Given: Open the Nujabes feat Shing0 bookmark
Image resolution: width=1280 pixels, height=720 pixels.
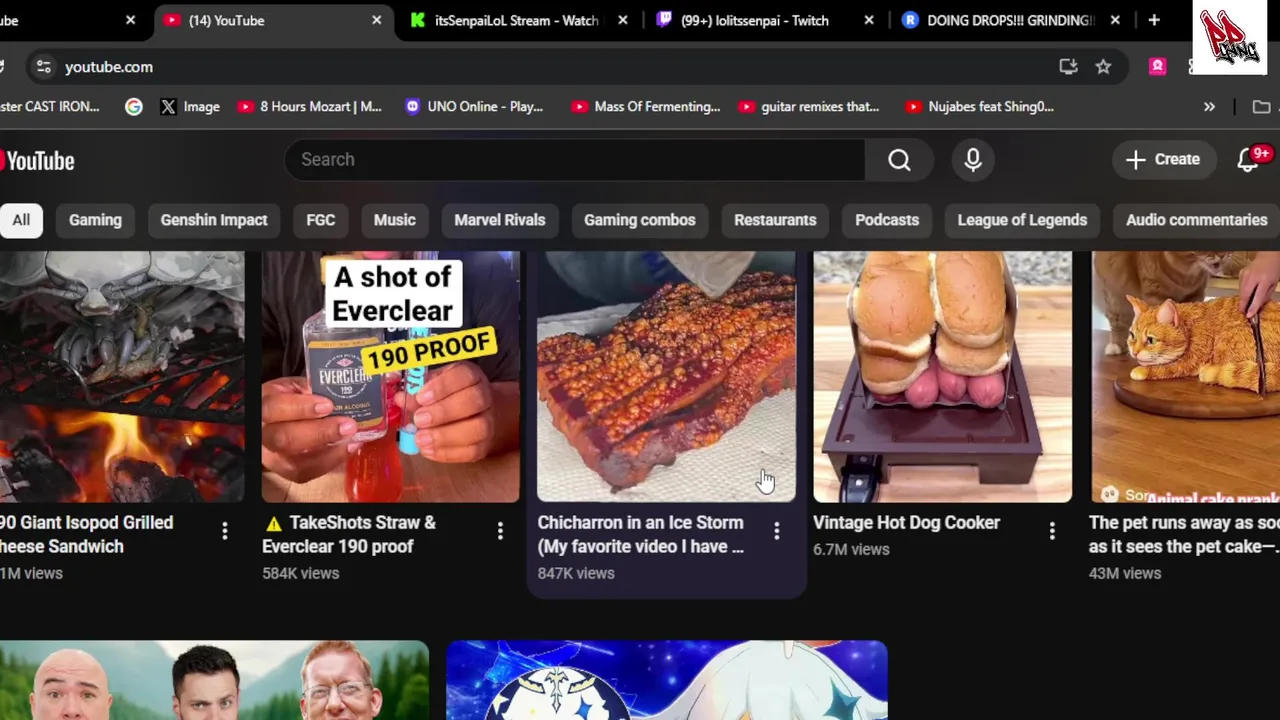Looking at the screenshot, I should tap(980, 106).
